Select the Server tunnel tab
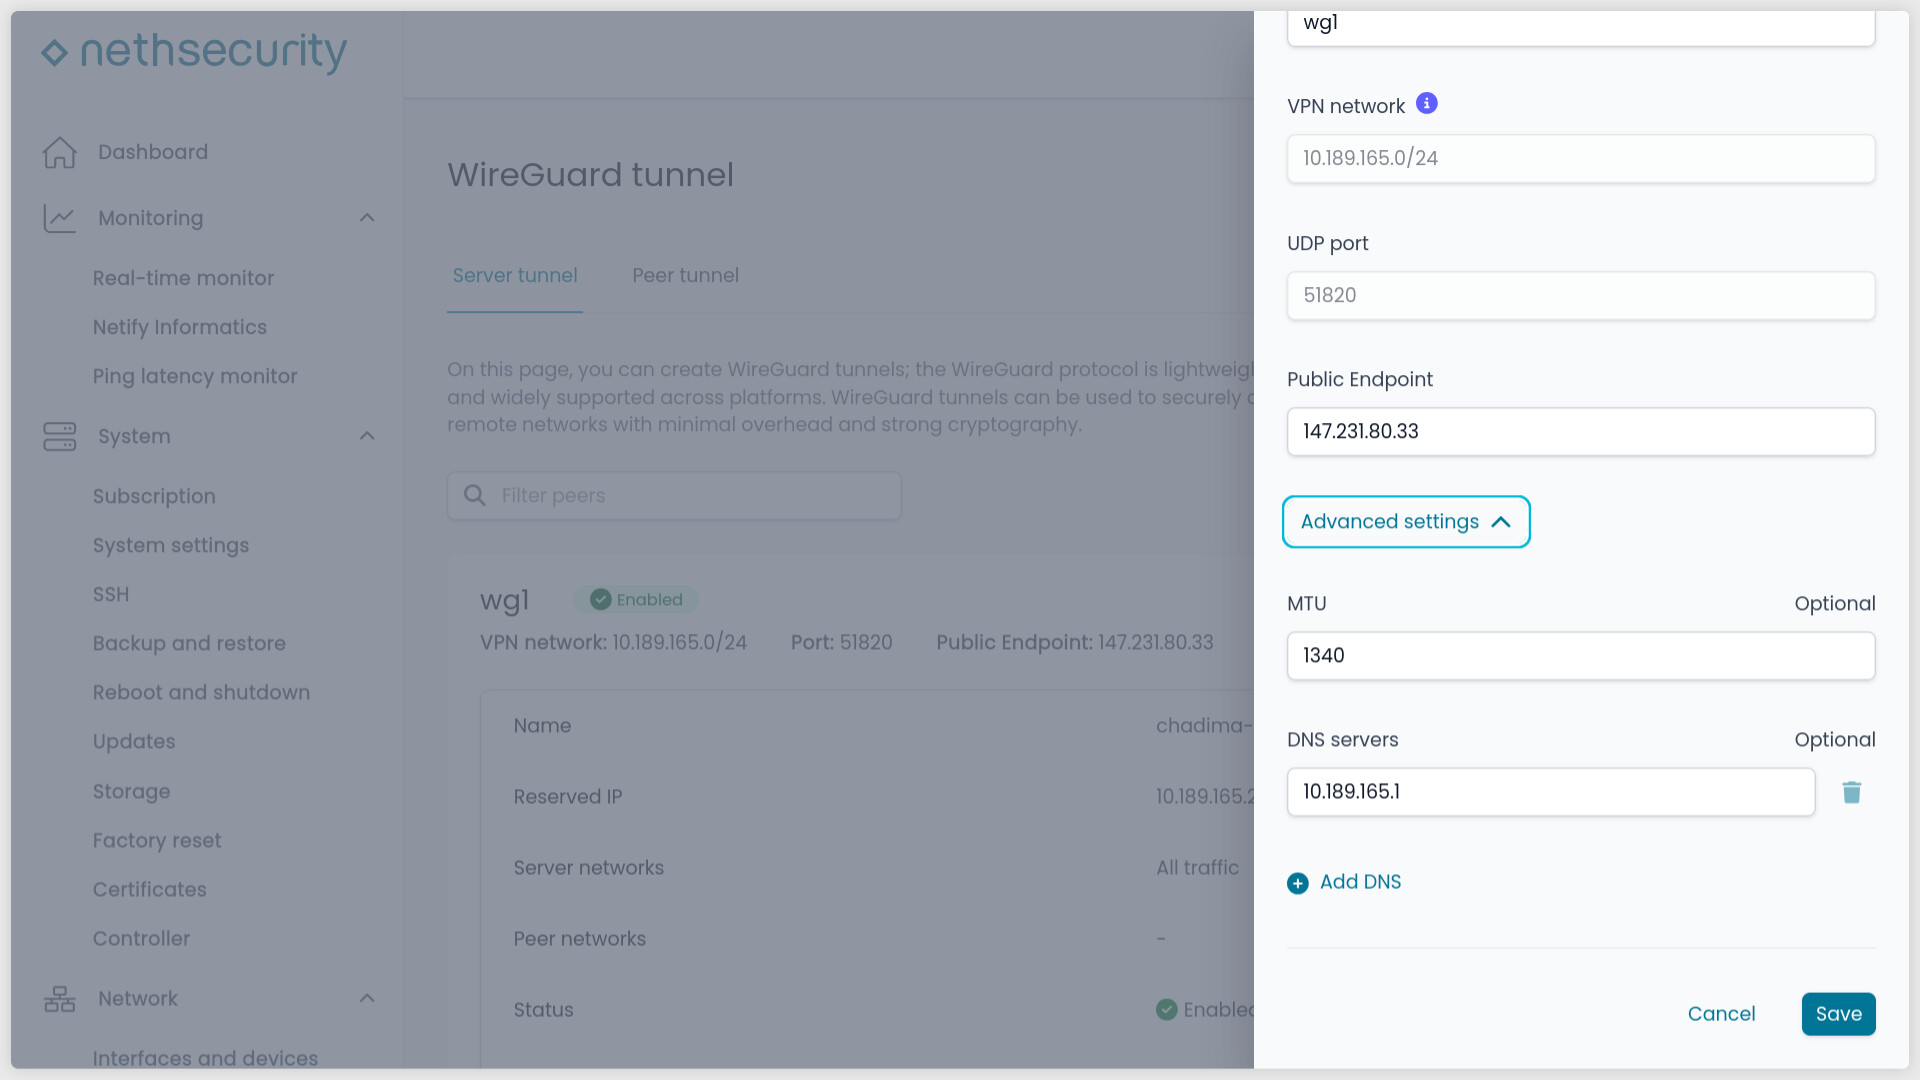Viewport: 1920px width, 1080px height. [514, 275]
